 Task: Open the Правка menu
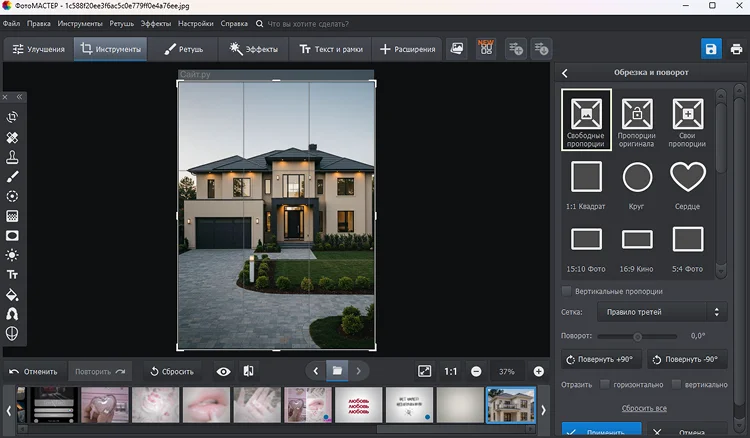(39, 23)
